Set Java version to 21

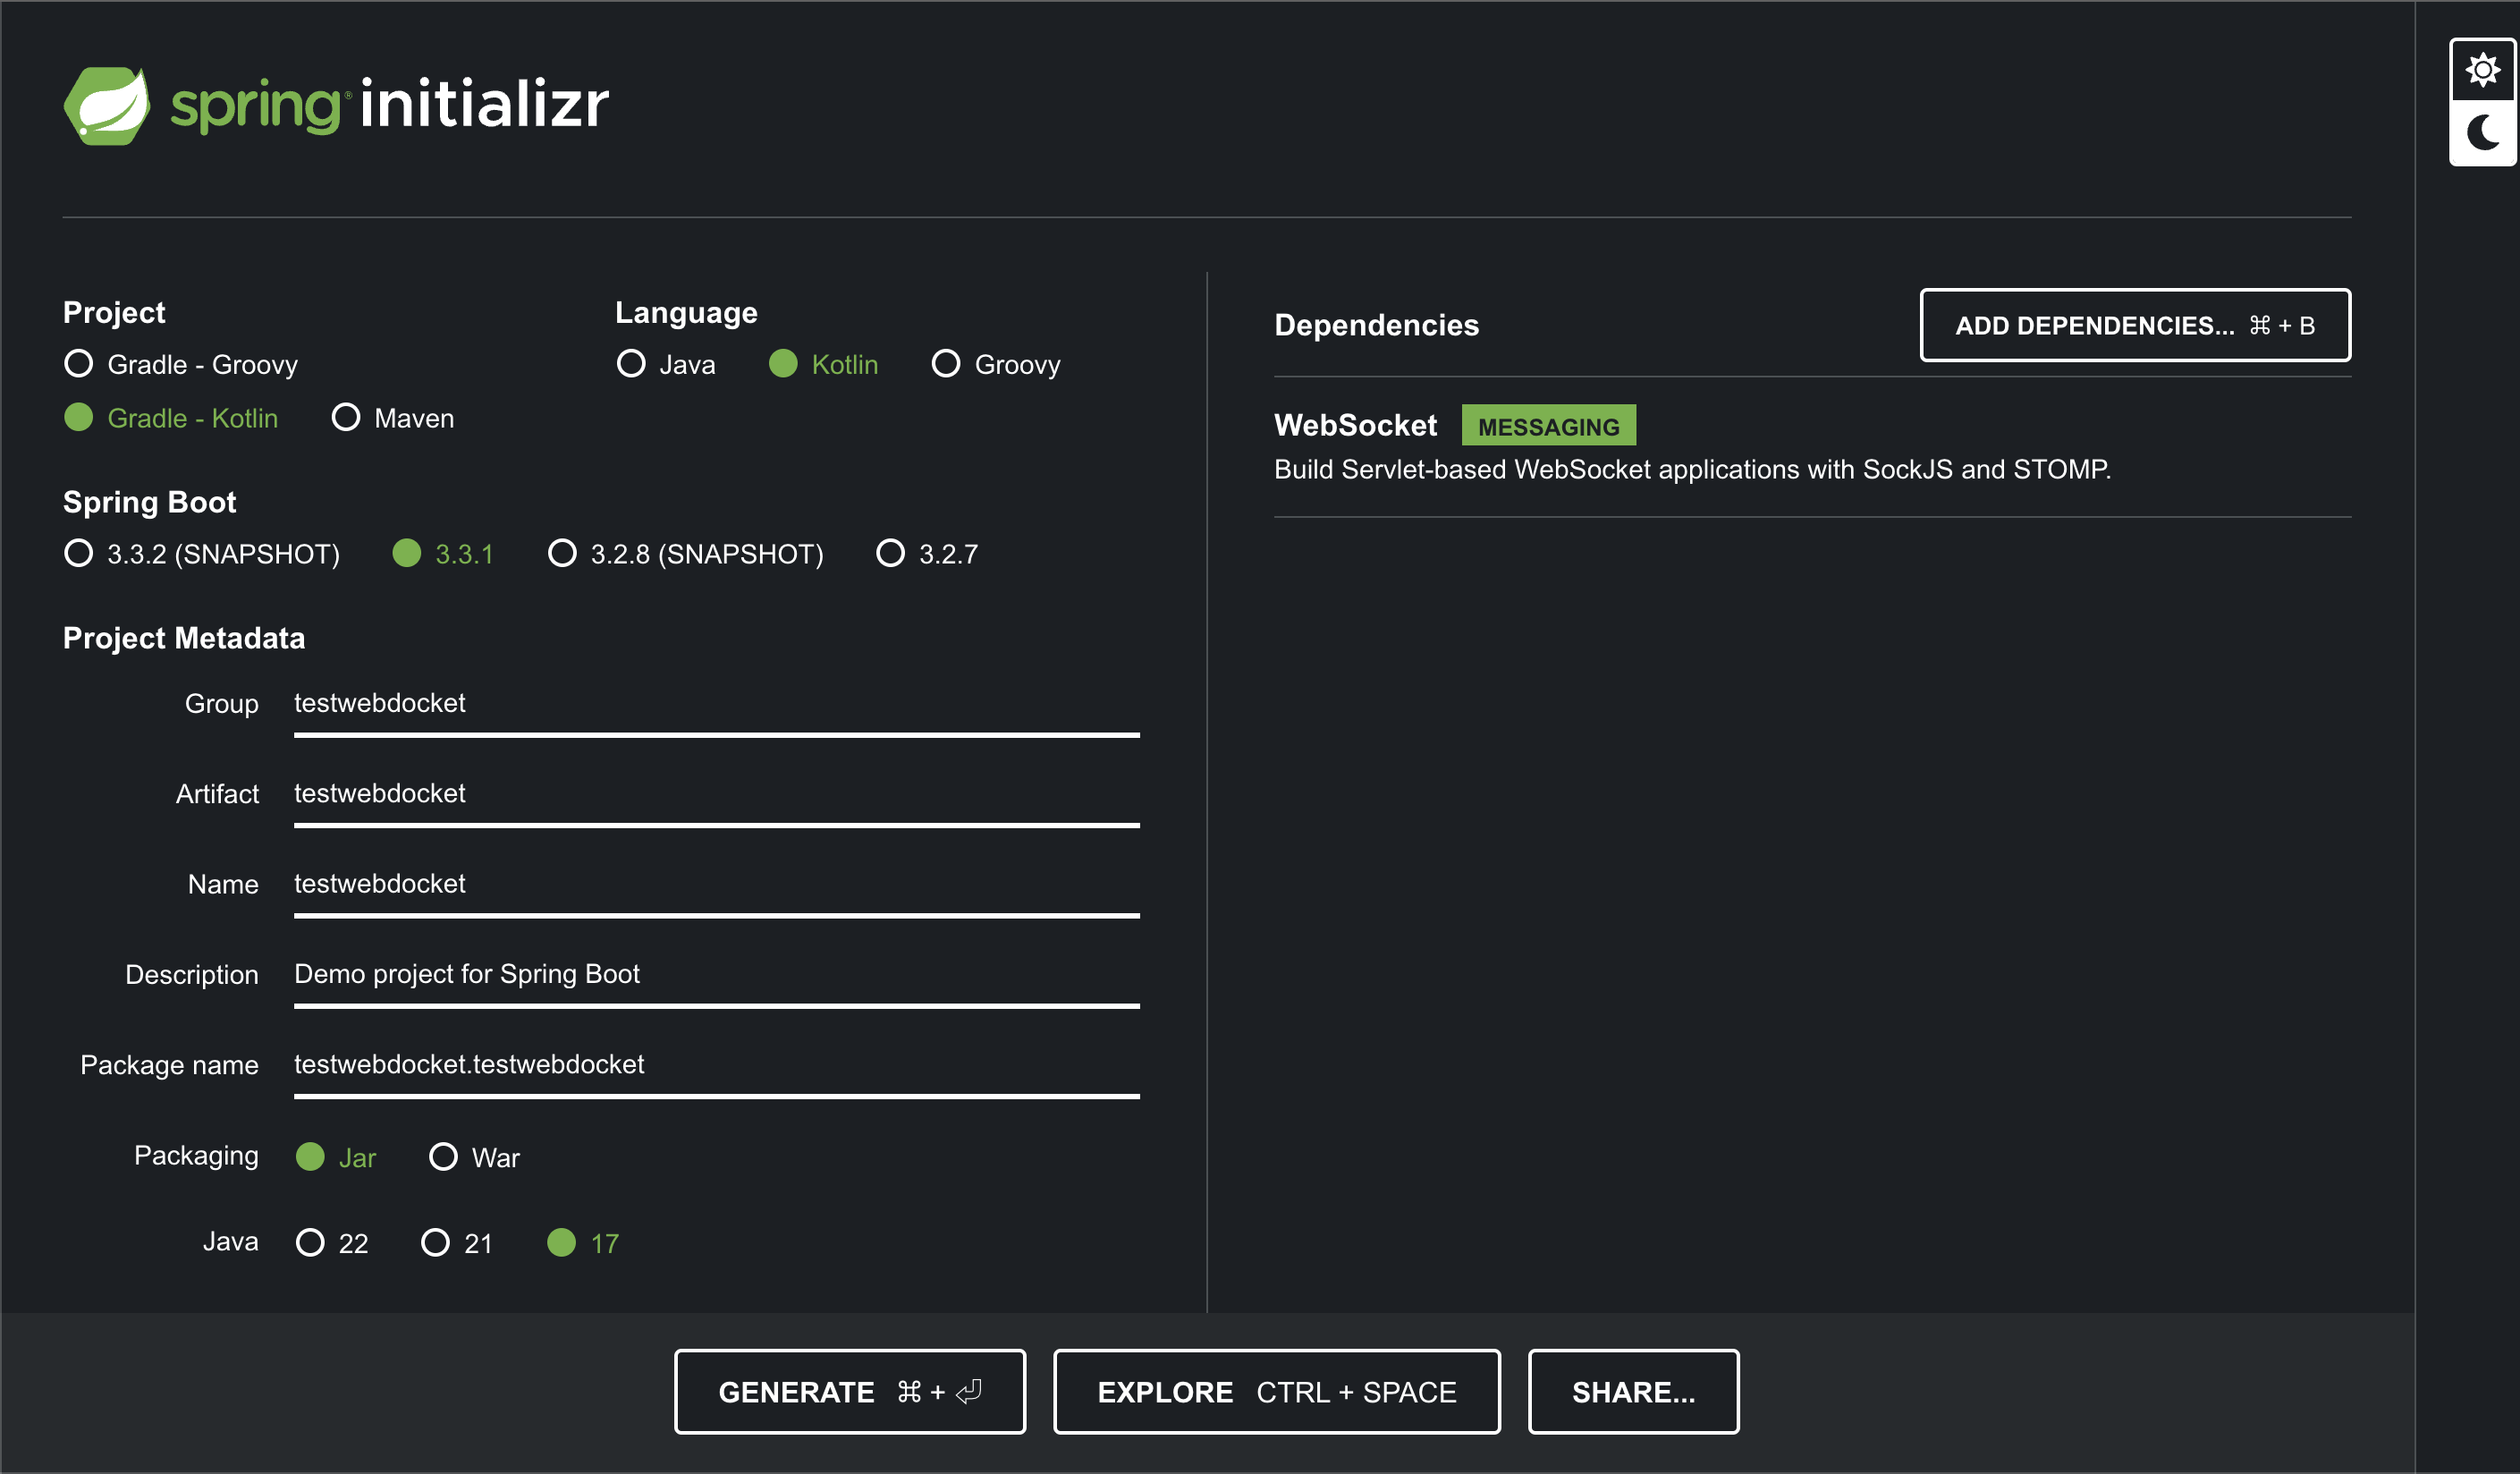435,1243
